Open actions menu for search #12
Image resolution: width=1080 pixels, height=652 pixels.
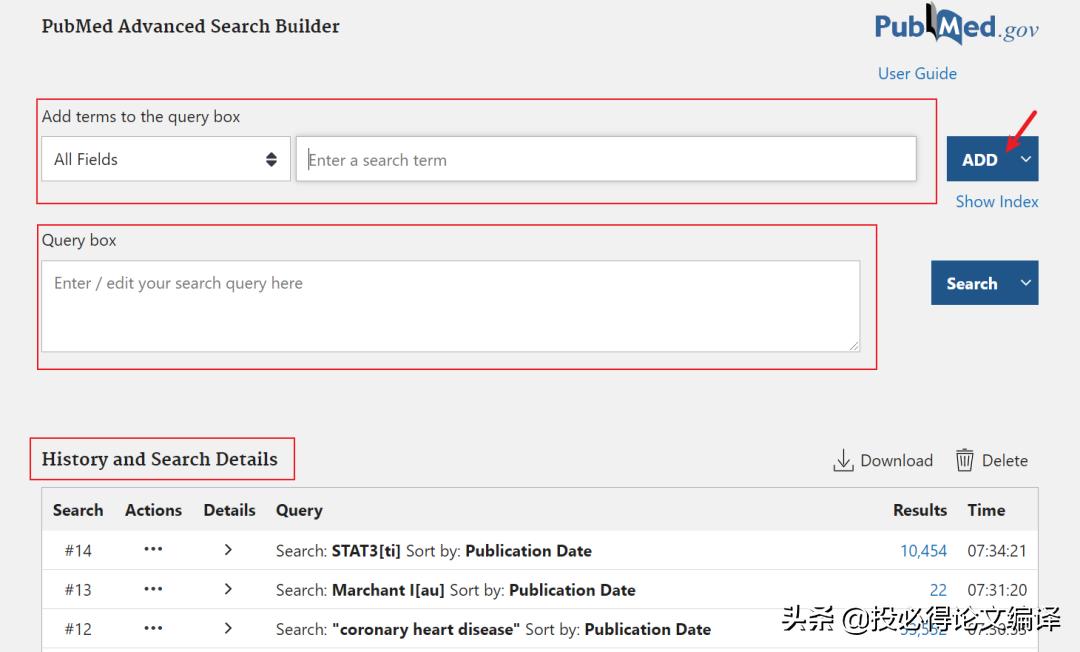[x=153, y=629]
